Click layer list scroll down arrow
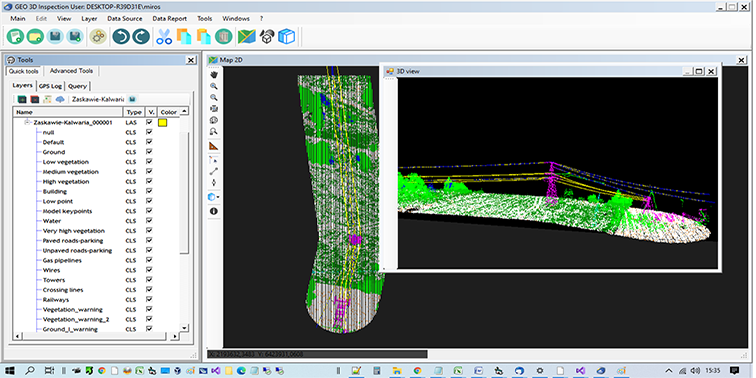756x378 pixels. tap(184, 327)
